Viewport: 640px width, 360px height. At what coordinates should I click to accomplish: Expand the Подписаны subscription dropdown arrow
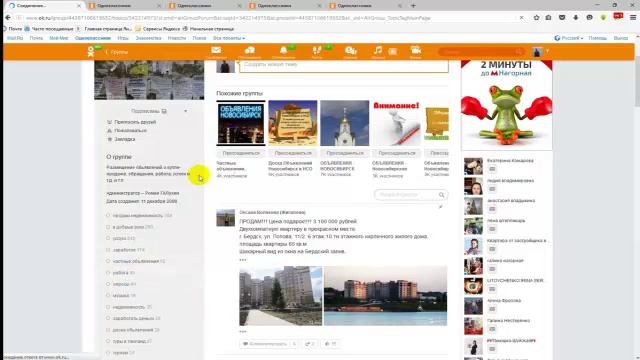point(185,111)
